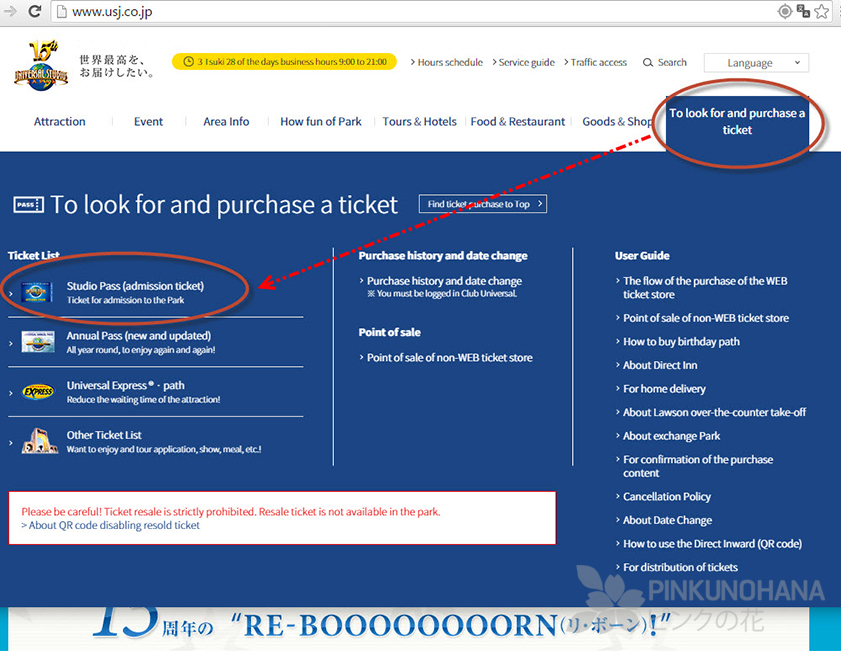
Task: Click the clock icon in business hours banner
Action: (188, 62)
